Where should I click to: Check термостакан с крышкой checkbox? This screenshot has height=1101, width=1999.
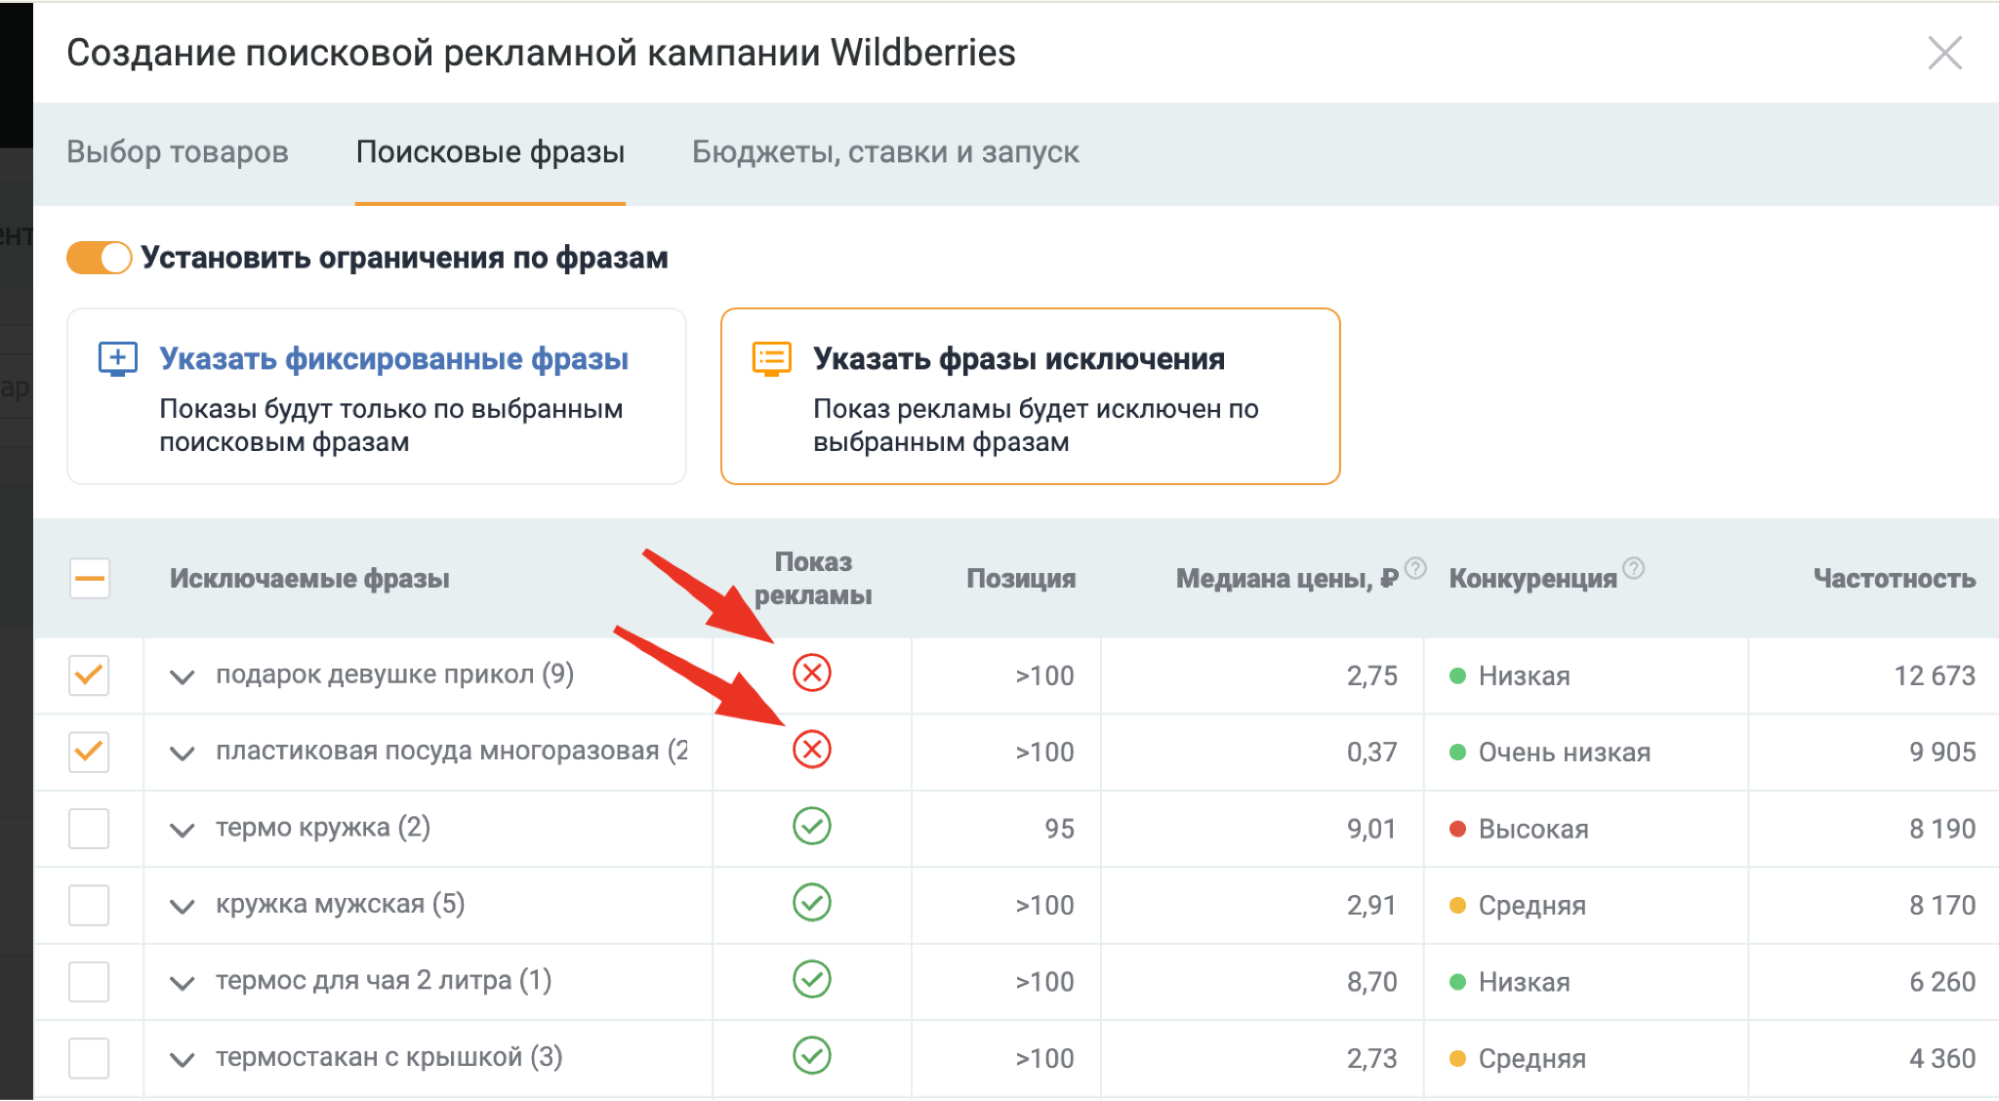coord(89,1057)
